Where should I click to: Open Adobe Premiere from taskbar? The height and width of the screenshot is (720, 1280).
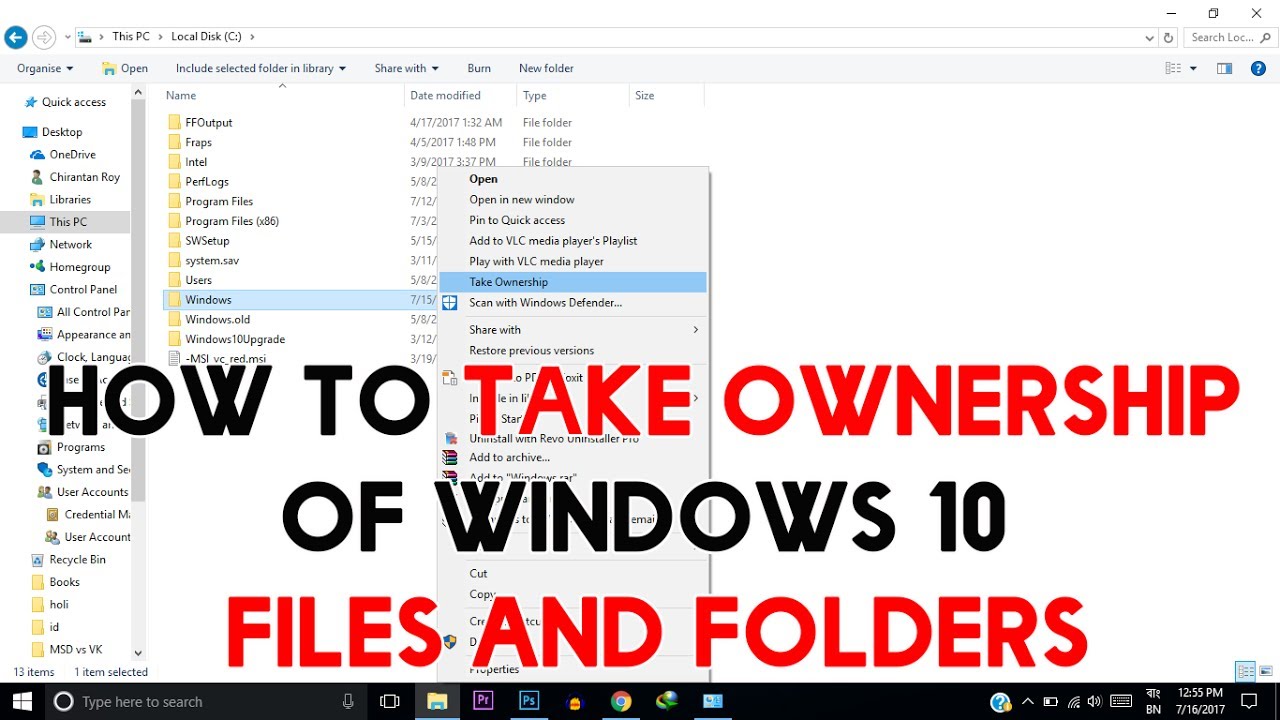(484, 701)
